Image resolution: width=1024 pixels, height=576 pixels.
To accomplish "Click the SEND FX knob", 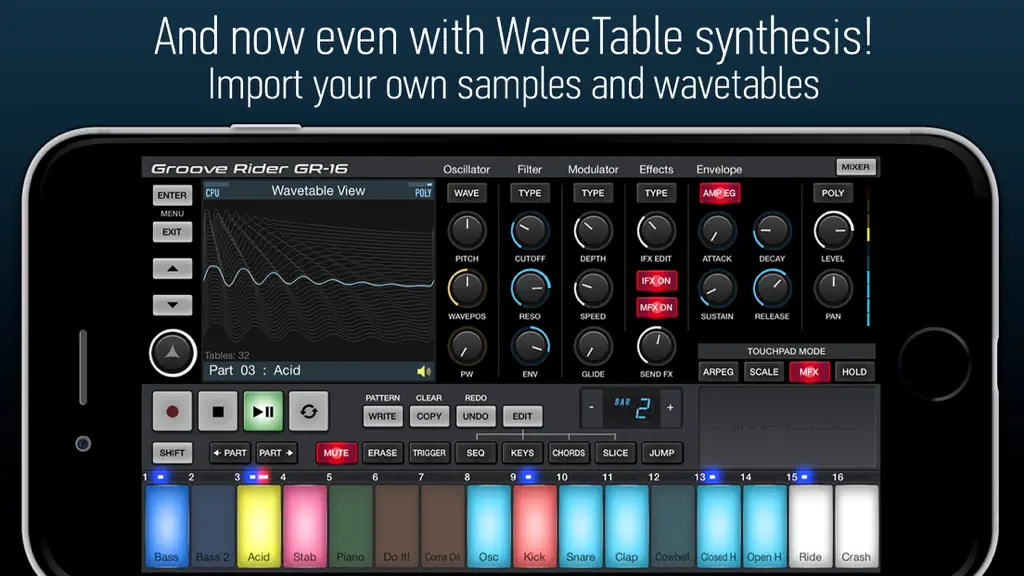I will pos(656,347).
